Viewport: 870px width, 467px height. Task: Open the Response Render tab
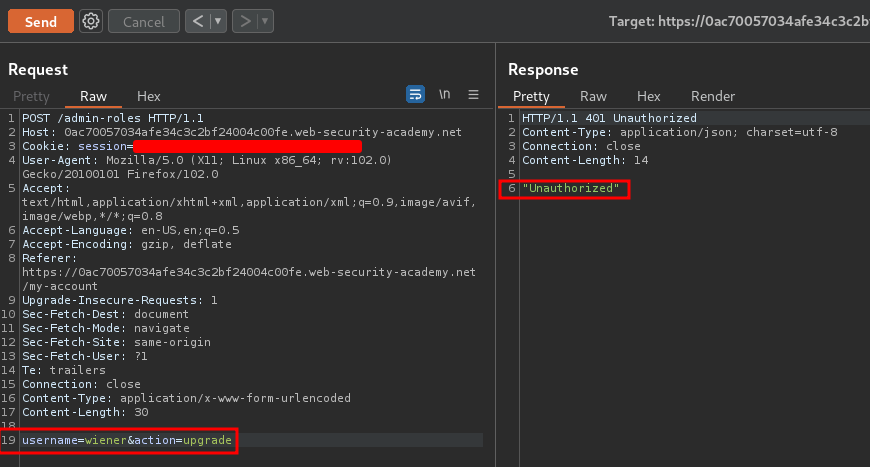[712, 96]
